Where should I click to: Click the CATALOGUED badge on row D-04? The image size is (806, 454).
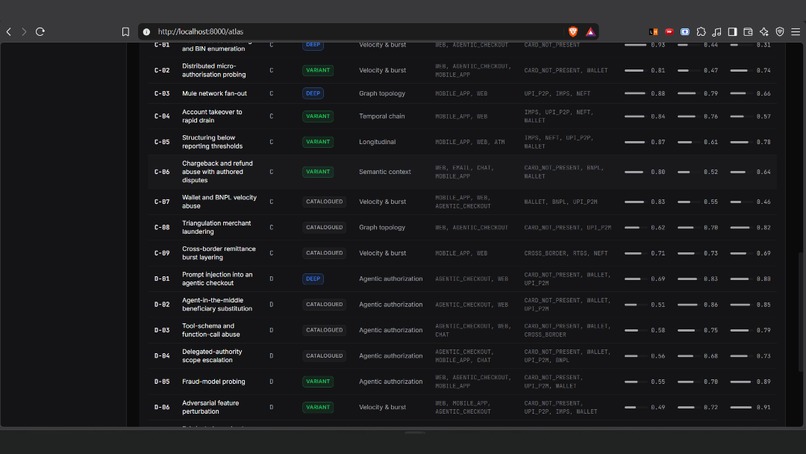[324, 356]
